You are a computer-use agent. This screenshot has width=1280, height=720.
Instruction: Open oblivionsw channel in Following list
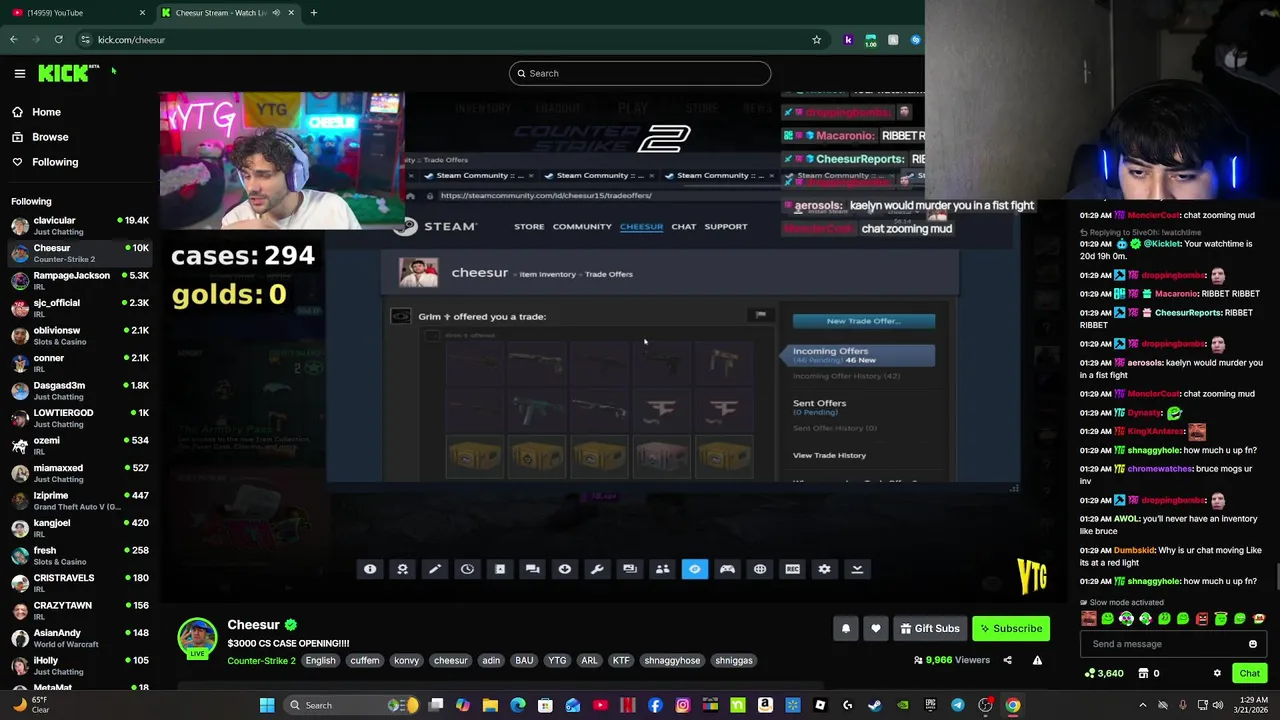[80, 336]
